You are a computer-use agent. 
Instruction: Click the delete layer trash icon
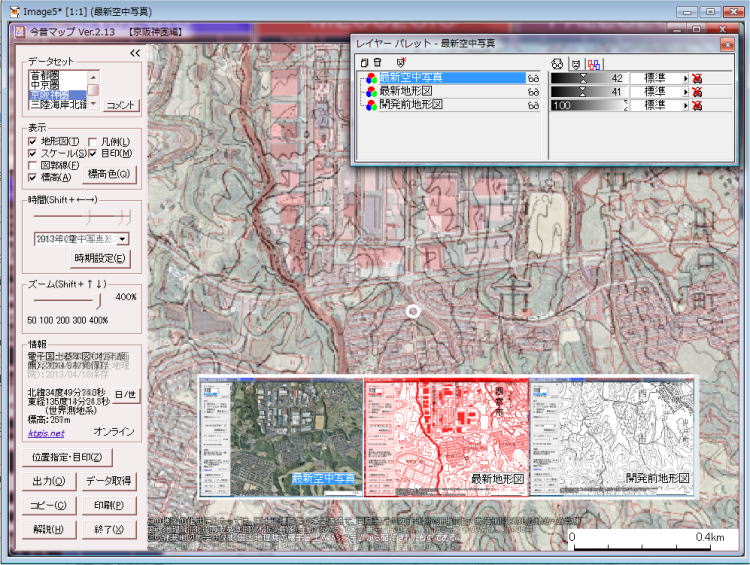[x=377, y=63]
